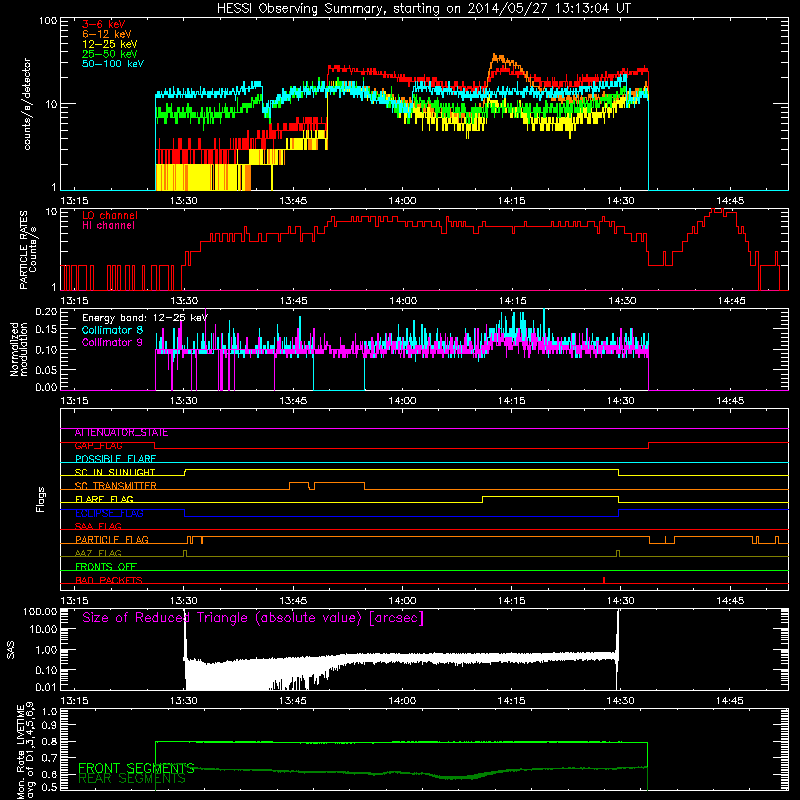
Task: Select the Collimator 8 legend label
Action: [x=112, y=330]
